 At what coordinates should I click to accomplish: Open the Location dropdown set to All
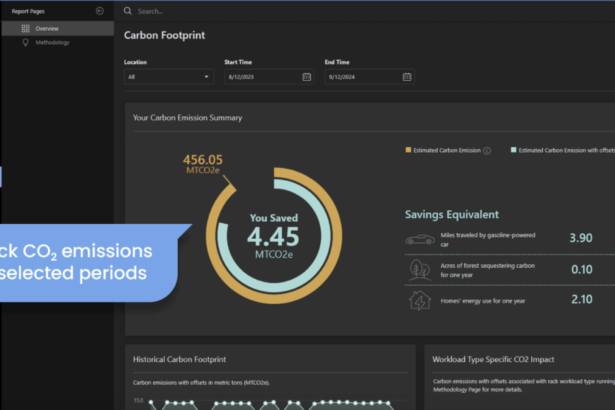tap(169, 77)
